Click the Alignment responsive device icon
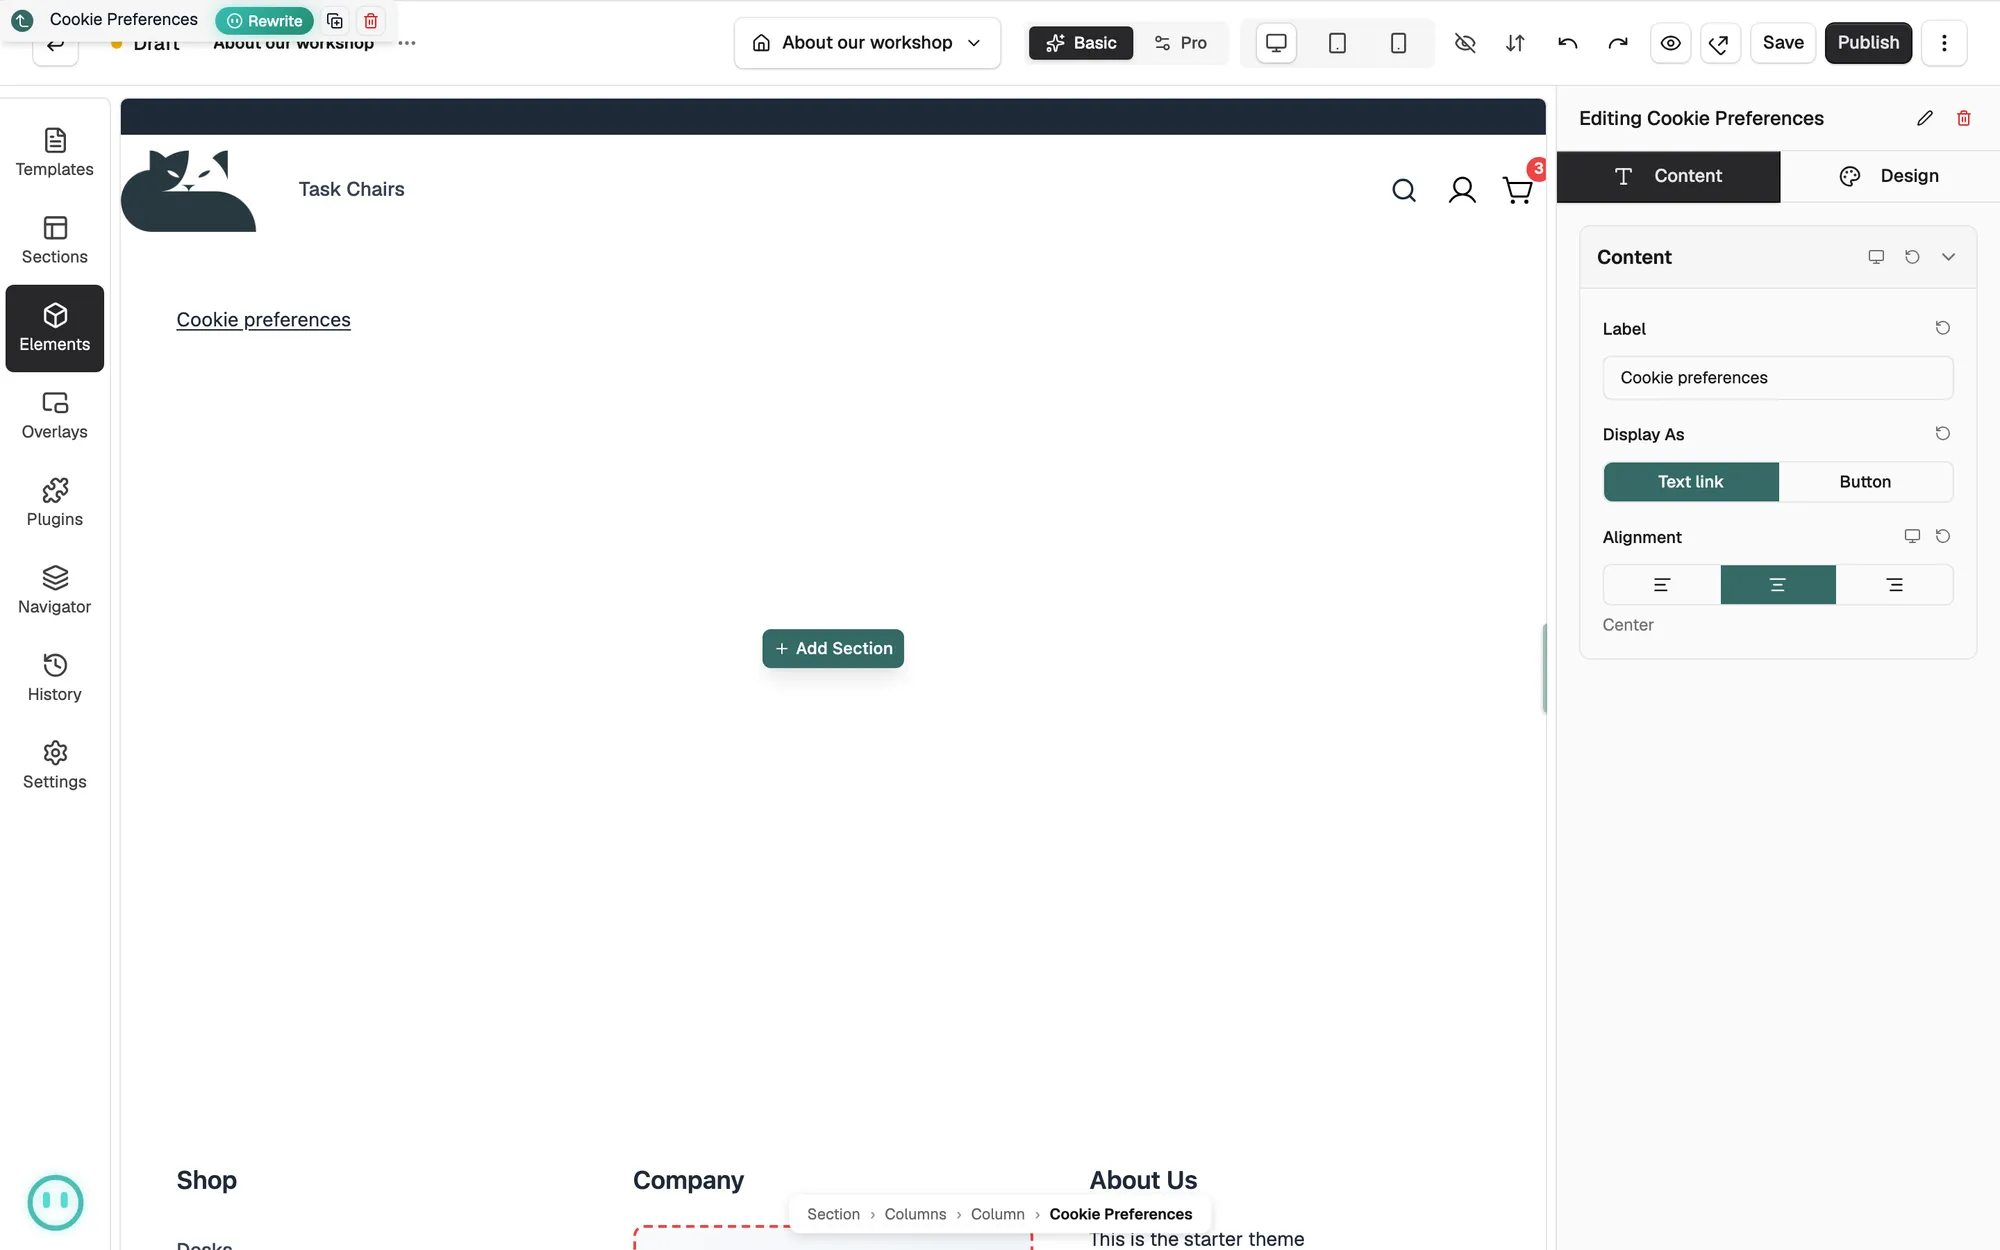This screenshot has height=1250, width=2000. [1912, 536]
